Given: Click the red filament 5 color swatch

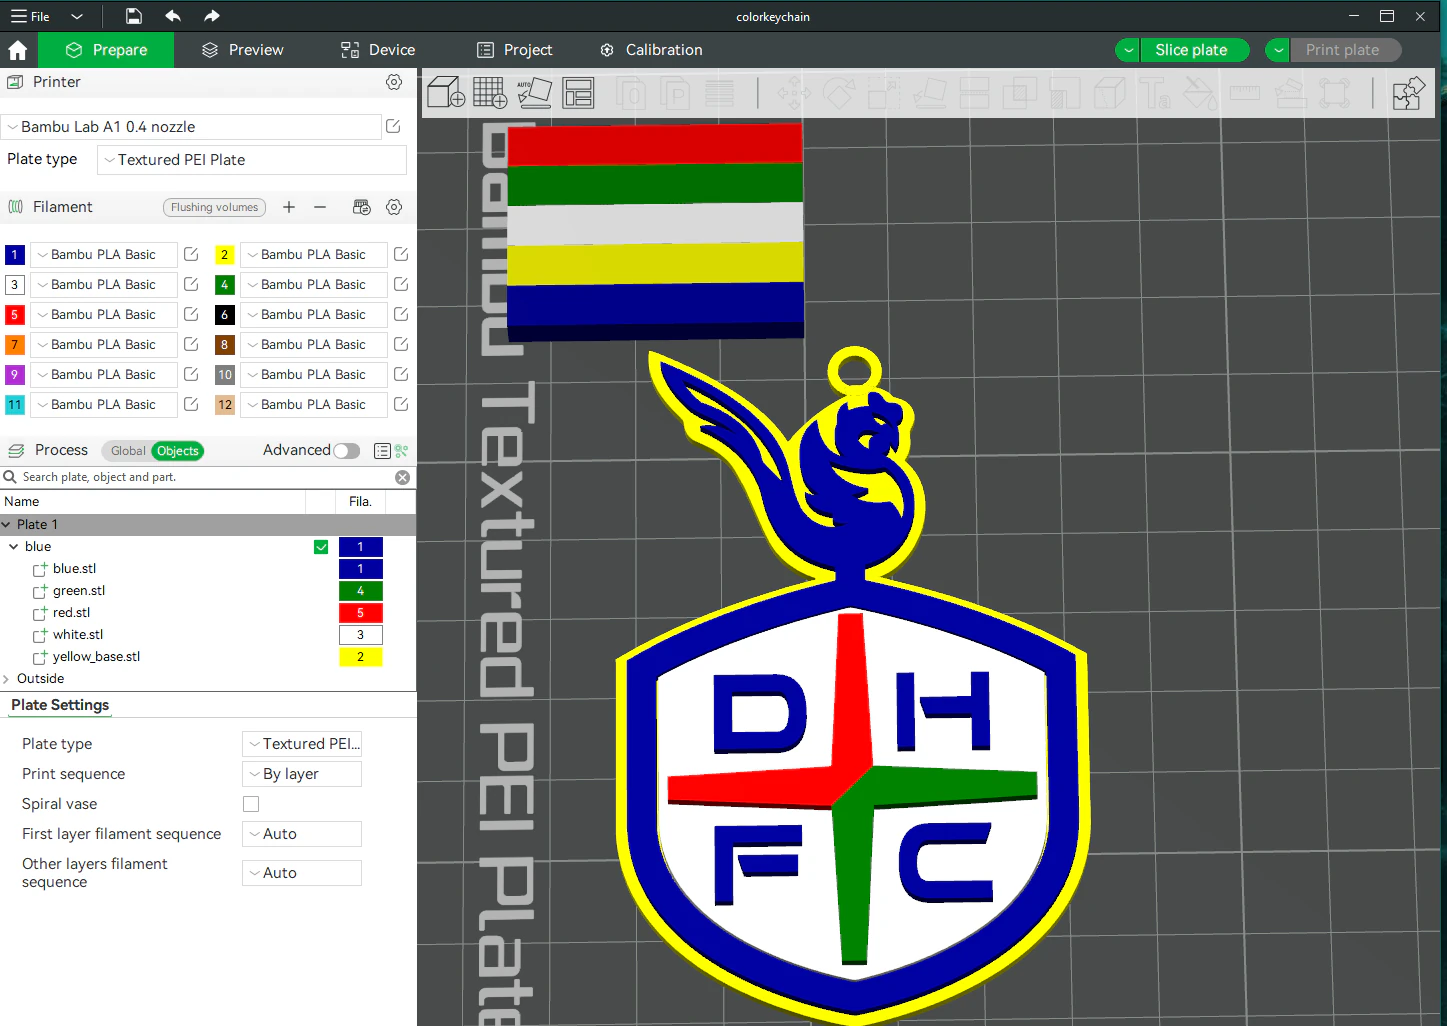Looking at the screenshot, I should [15, 314].
